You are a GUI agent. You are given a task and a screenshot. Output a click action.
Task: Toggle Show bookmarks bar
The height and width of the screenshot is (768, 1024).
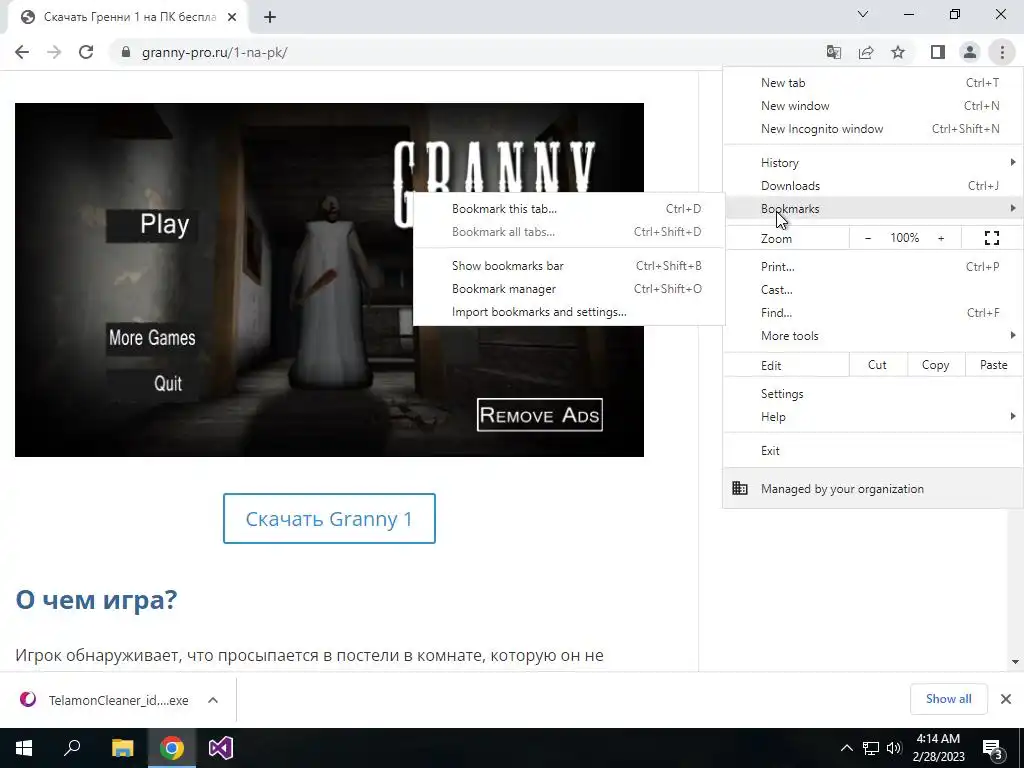[569, 266]
